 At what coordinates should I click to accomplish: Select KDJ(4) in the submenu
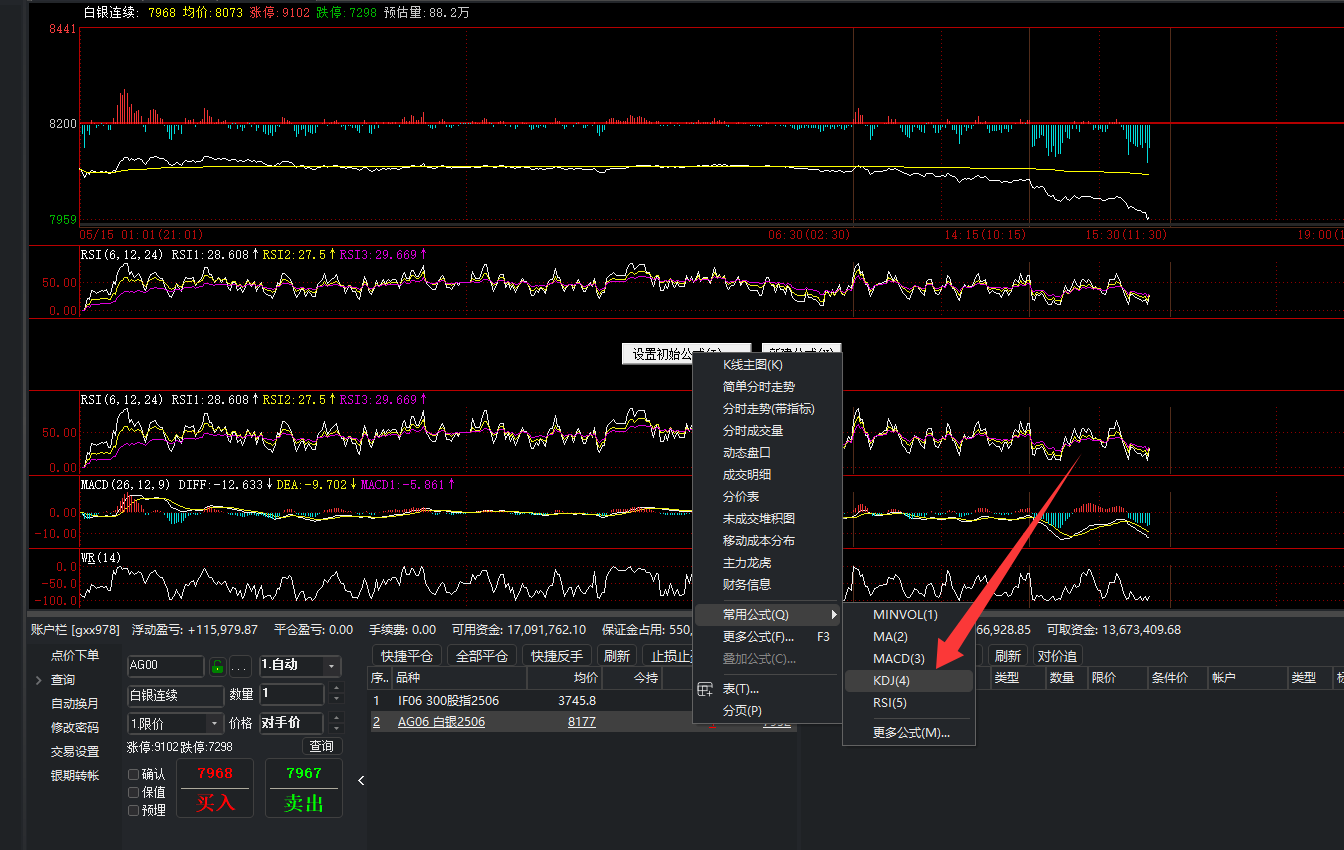point(908,681)
